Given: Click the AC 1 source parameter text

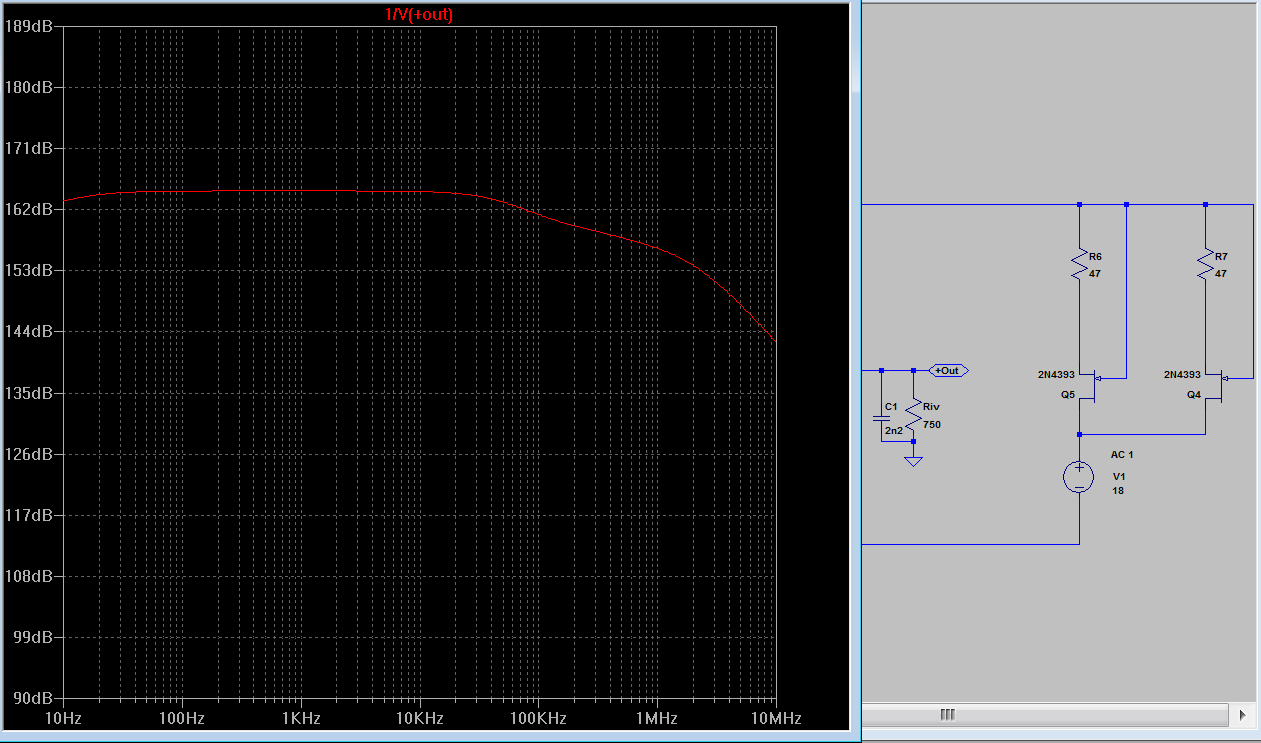Looking at the screenshot, I should click(x=1122, y=455).
